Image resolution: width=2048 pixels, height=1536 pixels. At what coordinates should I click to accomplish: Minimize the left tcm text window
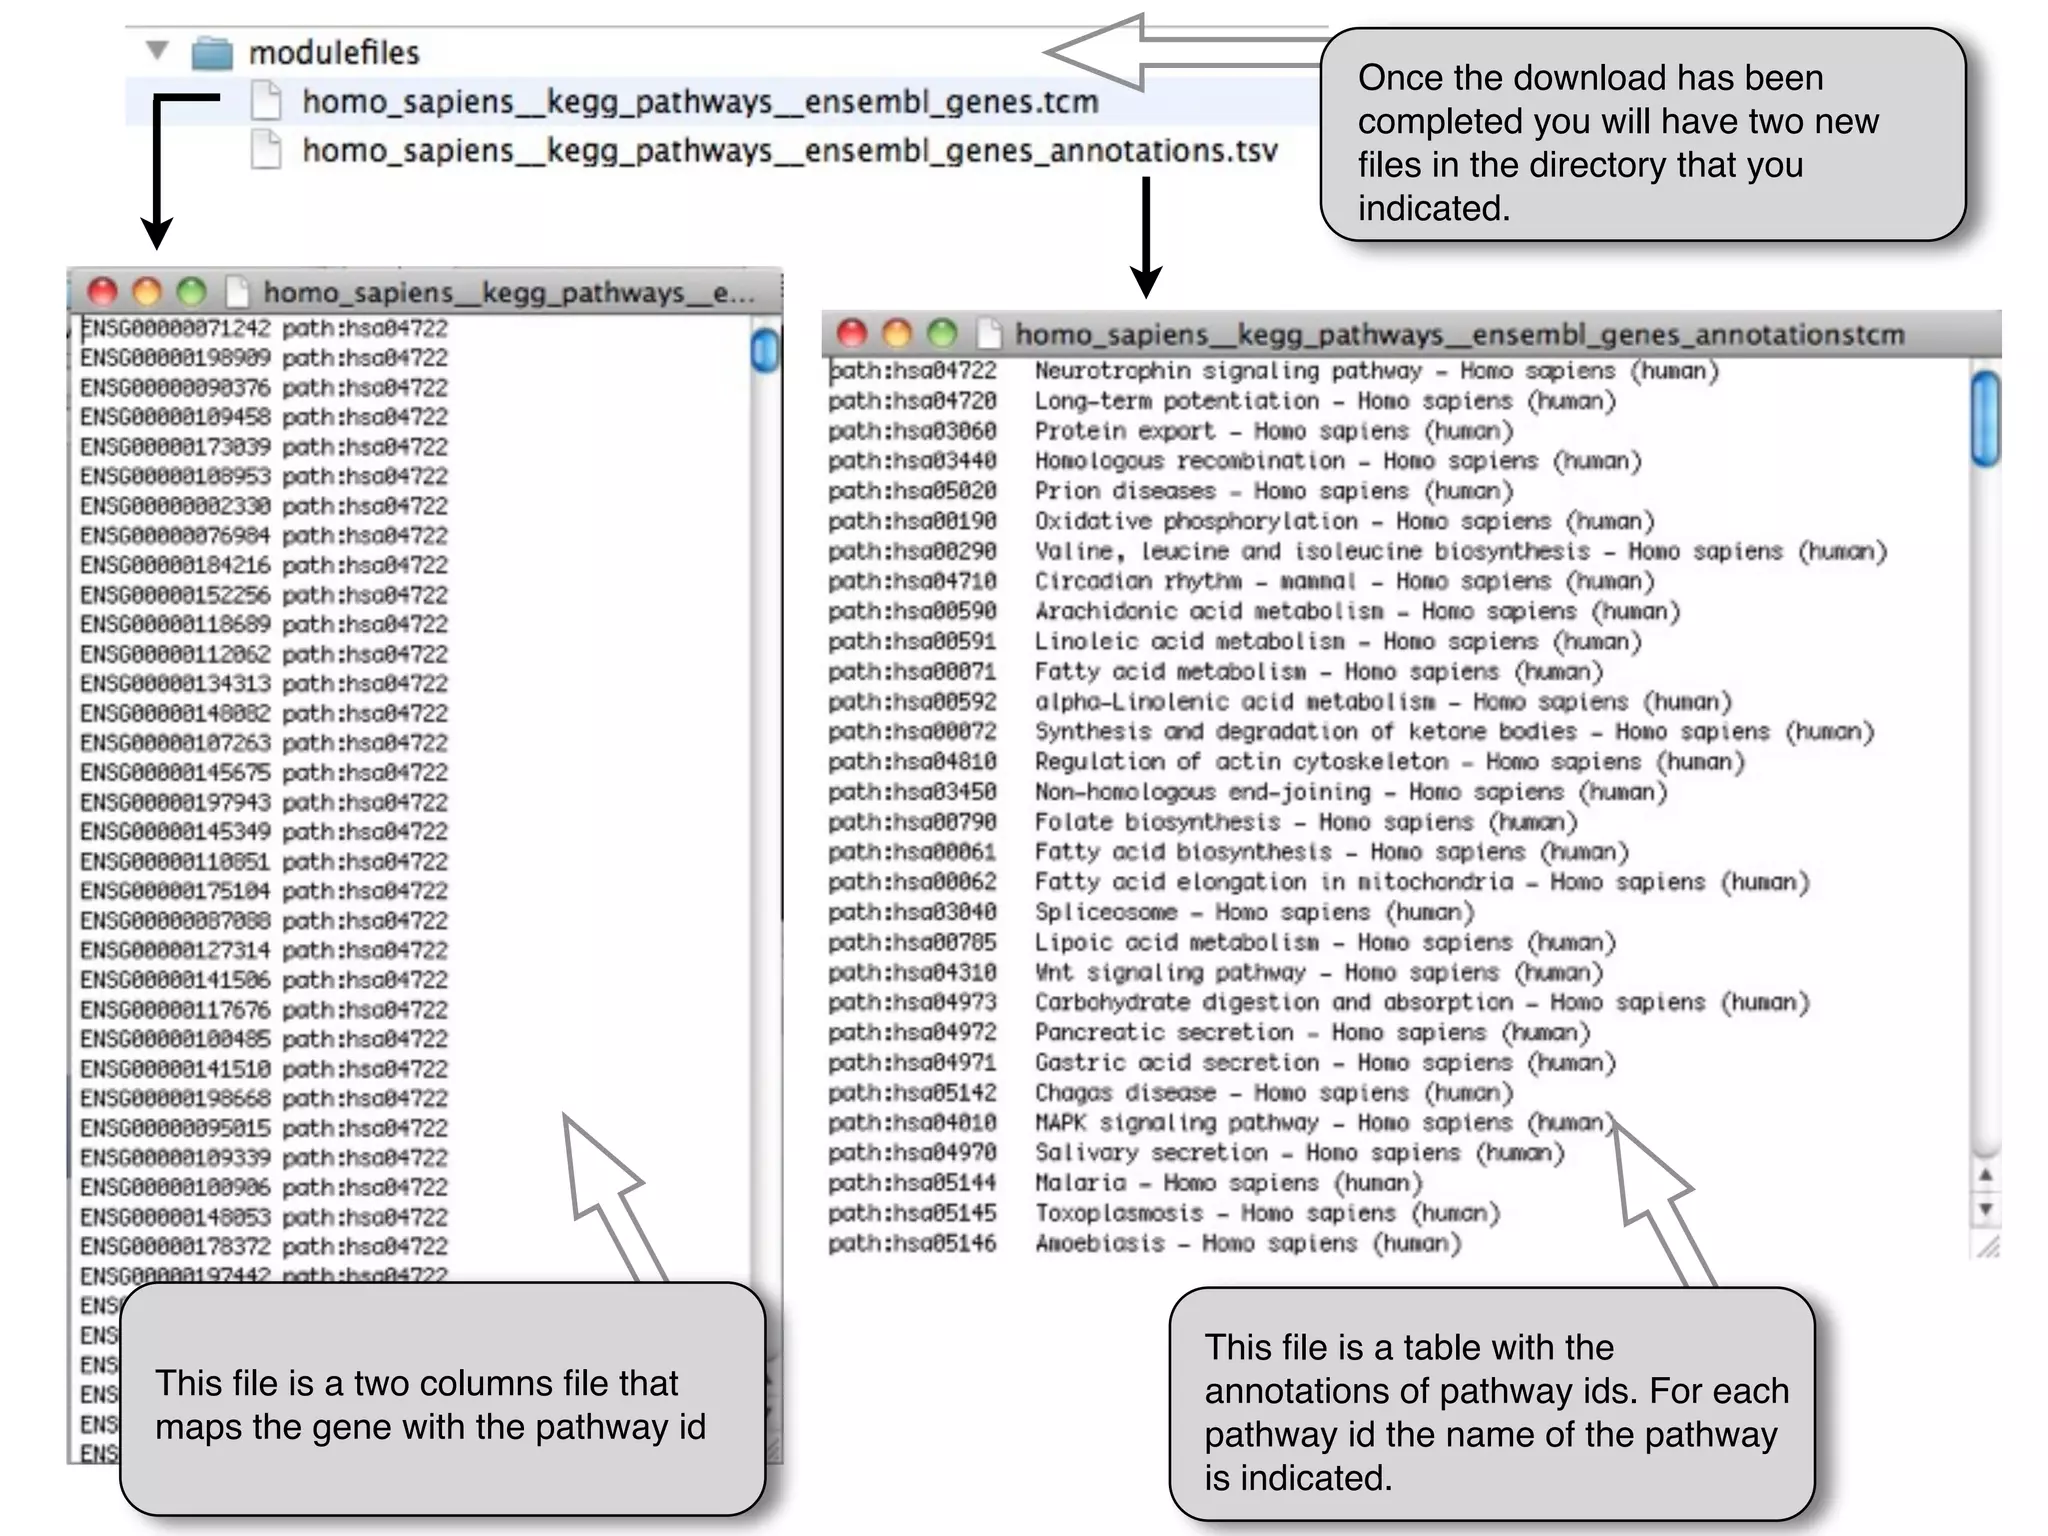(147, 291)
